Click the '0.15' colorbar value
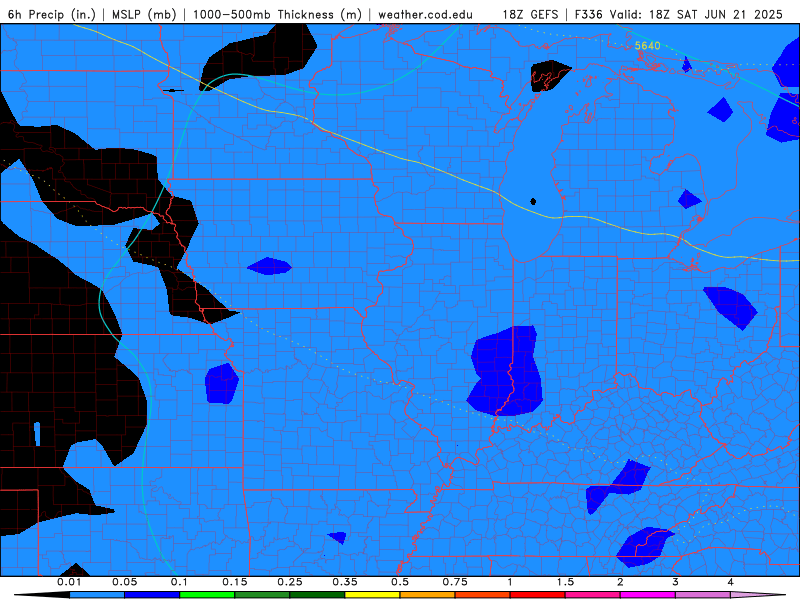The width and height of the screenshot is (800, 600). 235,582
